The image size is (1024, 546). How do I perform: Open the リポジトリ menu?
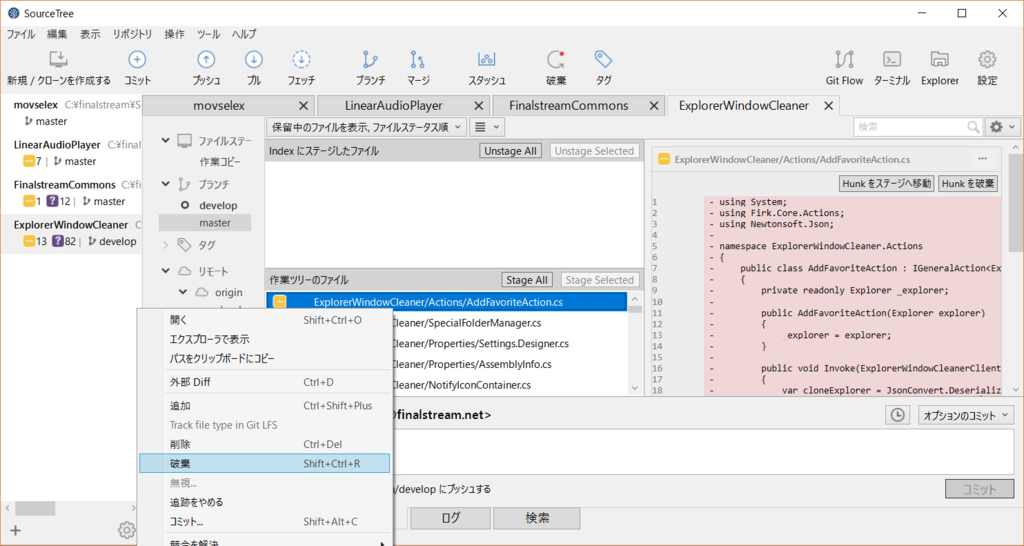point(132,34)
